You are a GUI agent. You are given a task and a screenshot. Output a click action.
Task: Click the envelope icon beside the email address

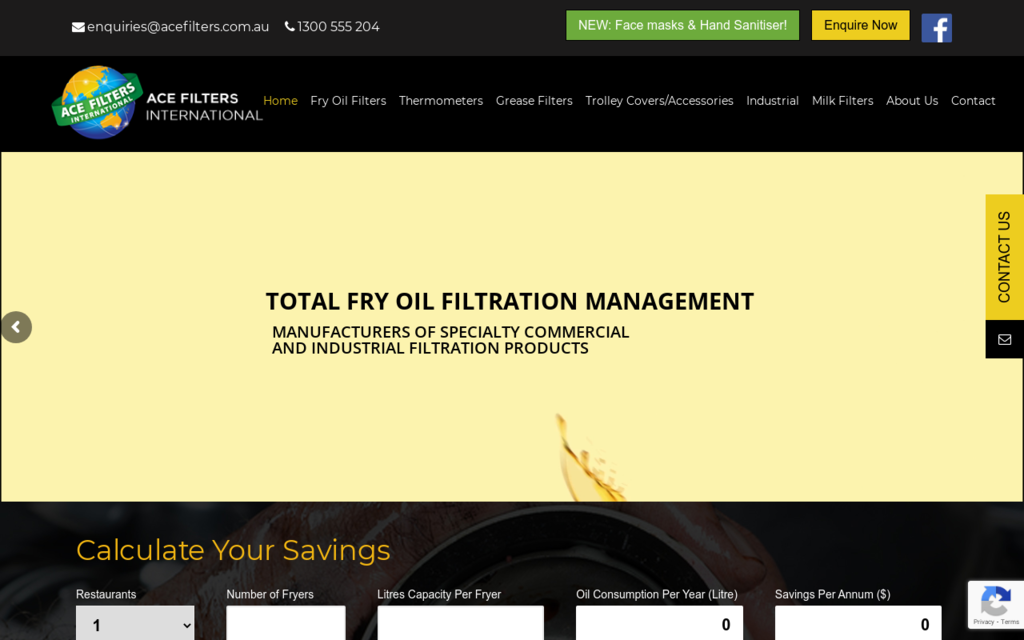point(78,27)
